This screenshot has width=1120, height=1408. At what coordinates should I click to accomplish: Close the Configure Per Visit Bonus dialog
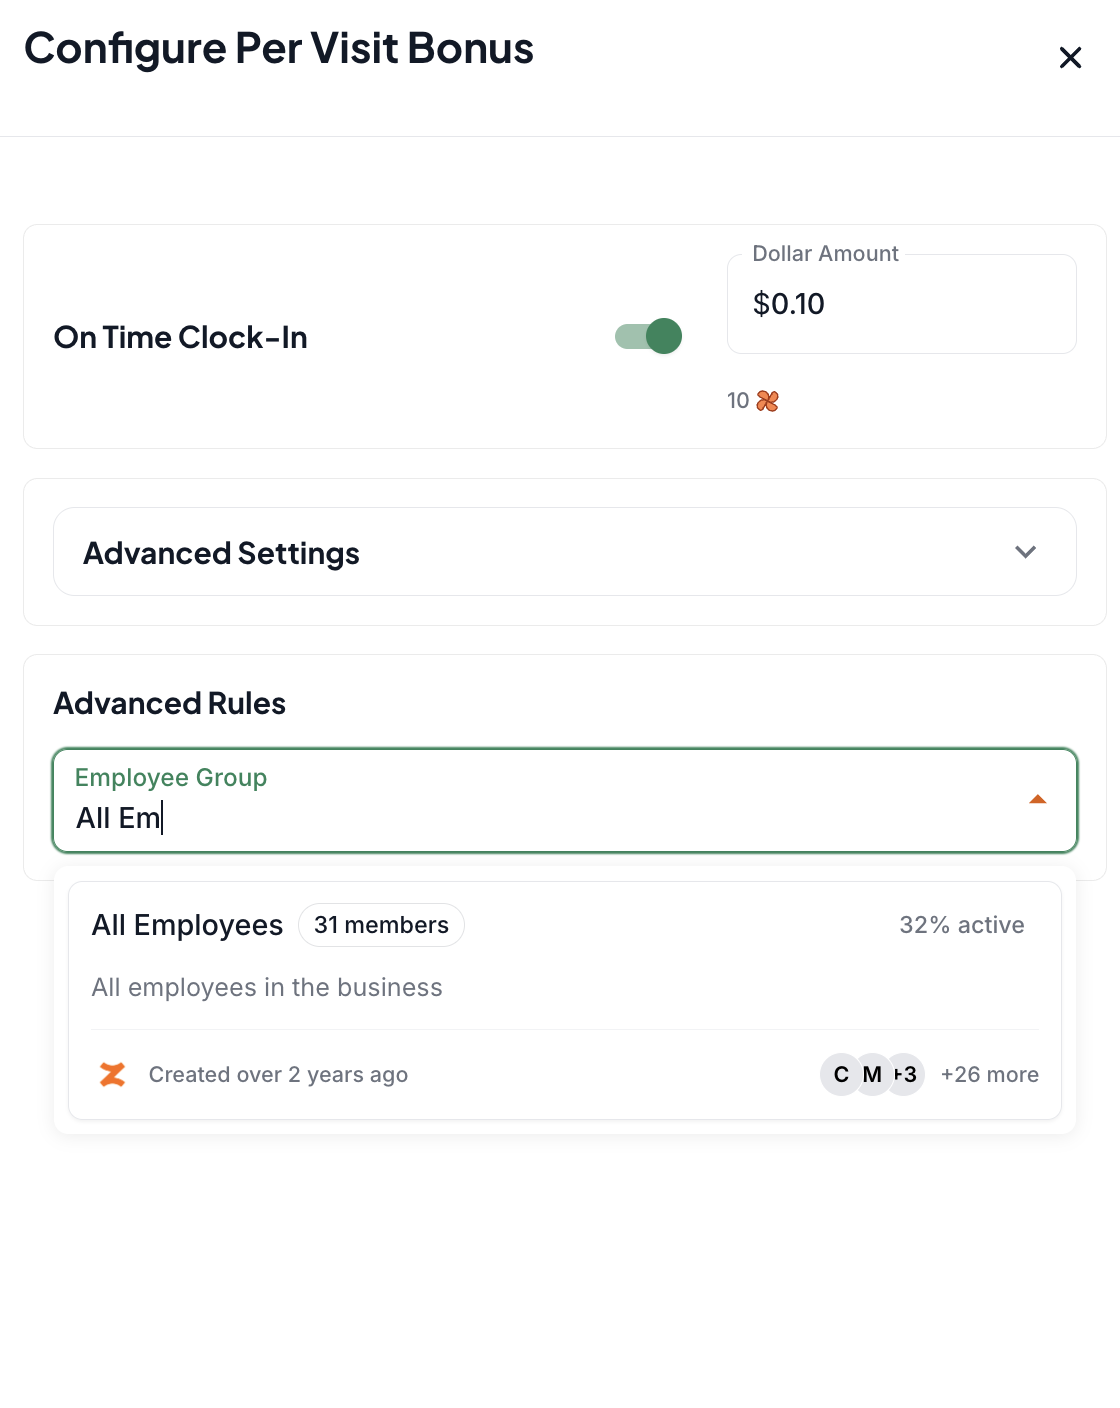click(x=1070, y=58)
